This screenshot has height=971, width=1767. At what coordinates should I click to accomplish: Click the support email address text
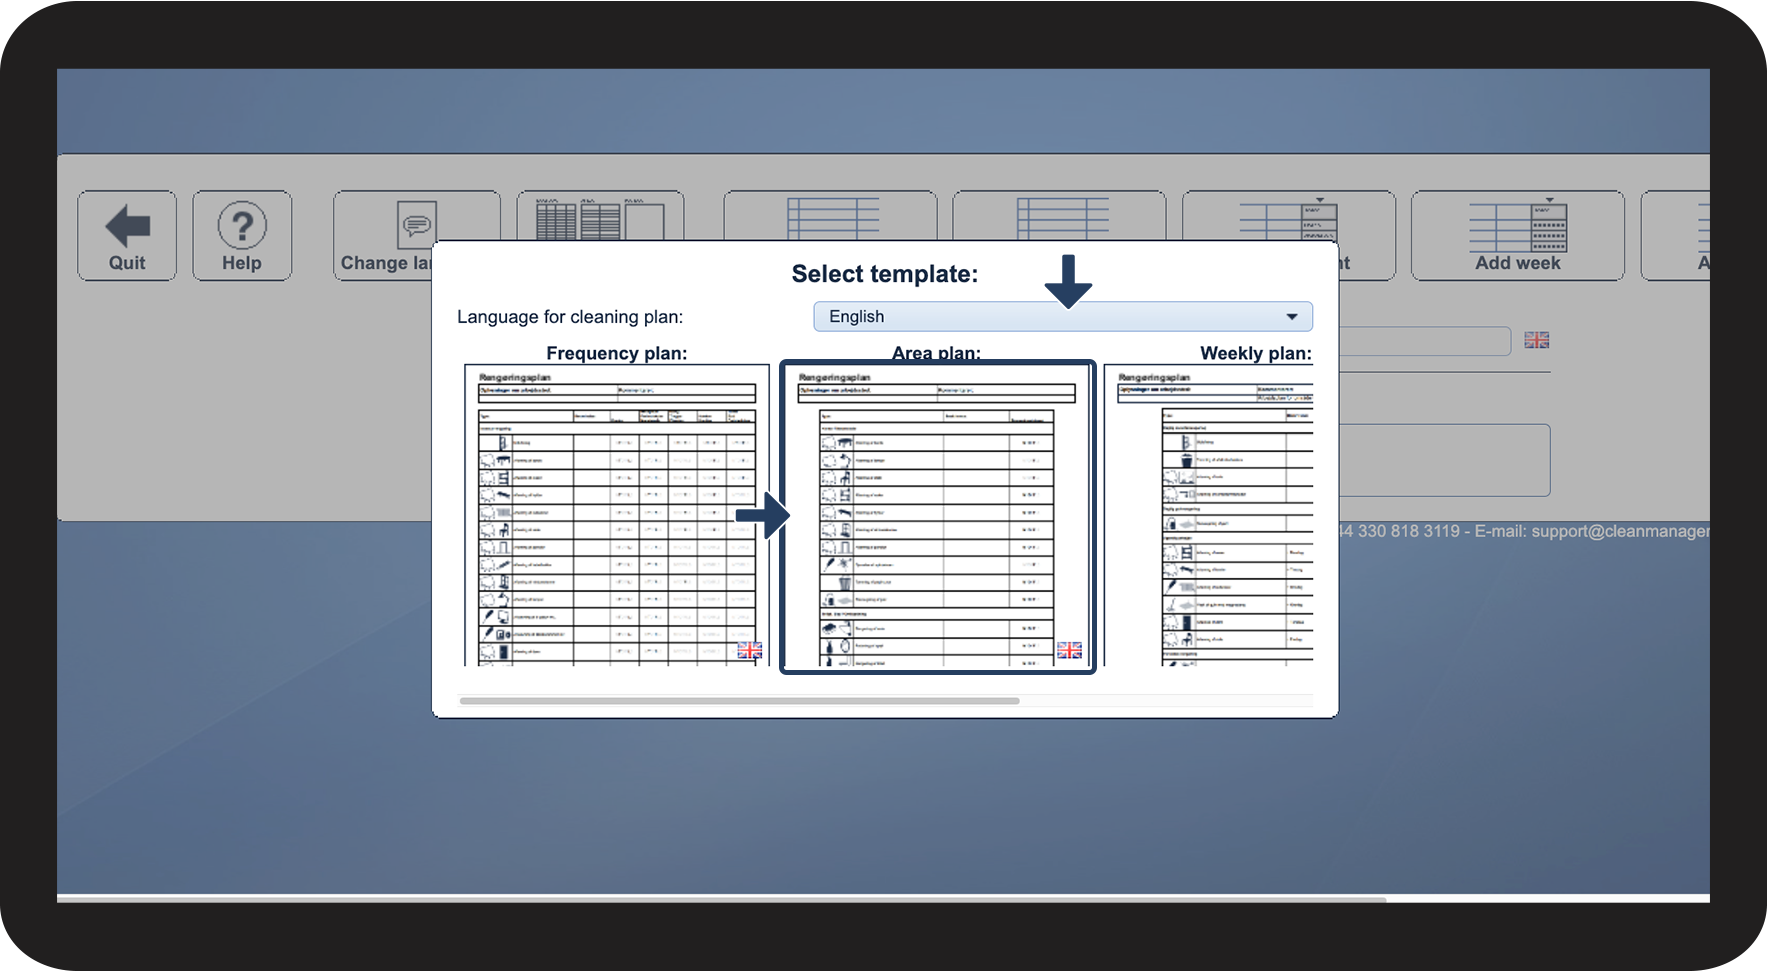(1620, 531)
